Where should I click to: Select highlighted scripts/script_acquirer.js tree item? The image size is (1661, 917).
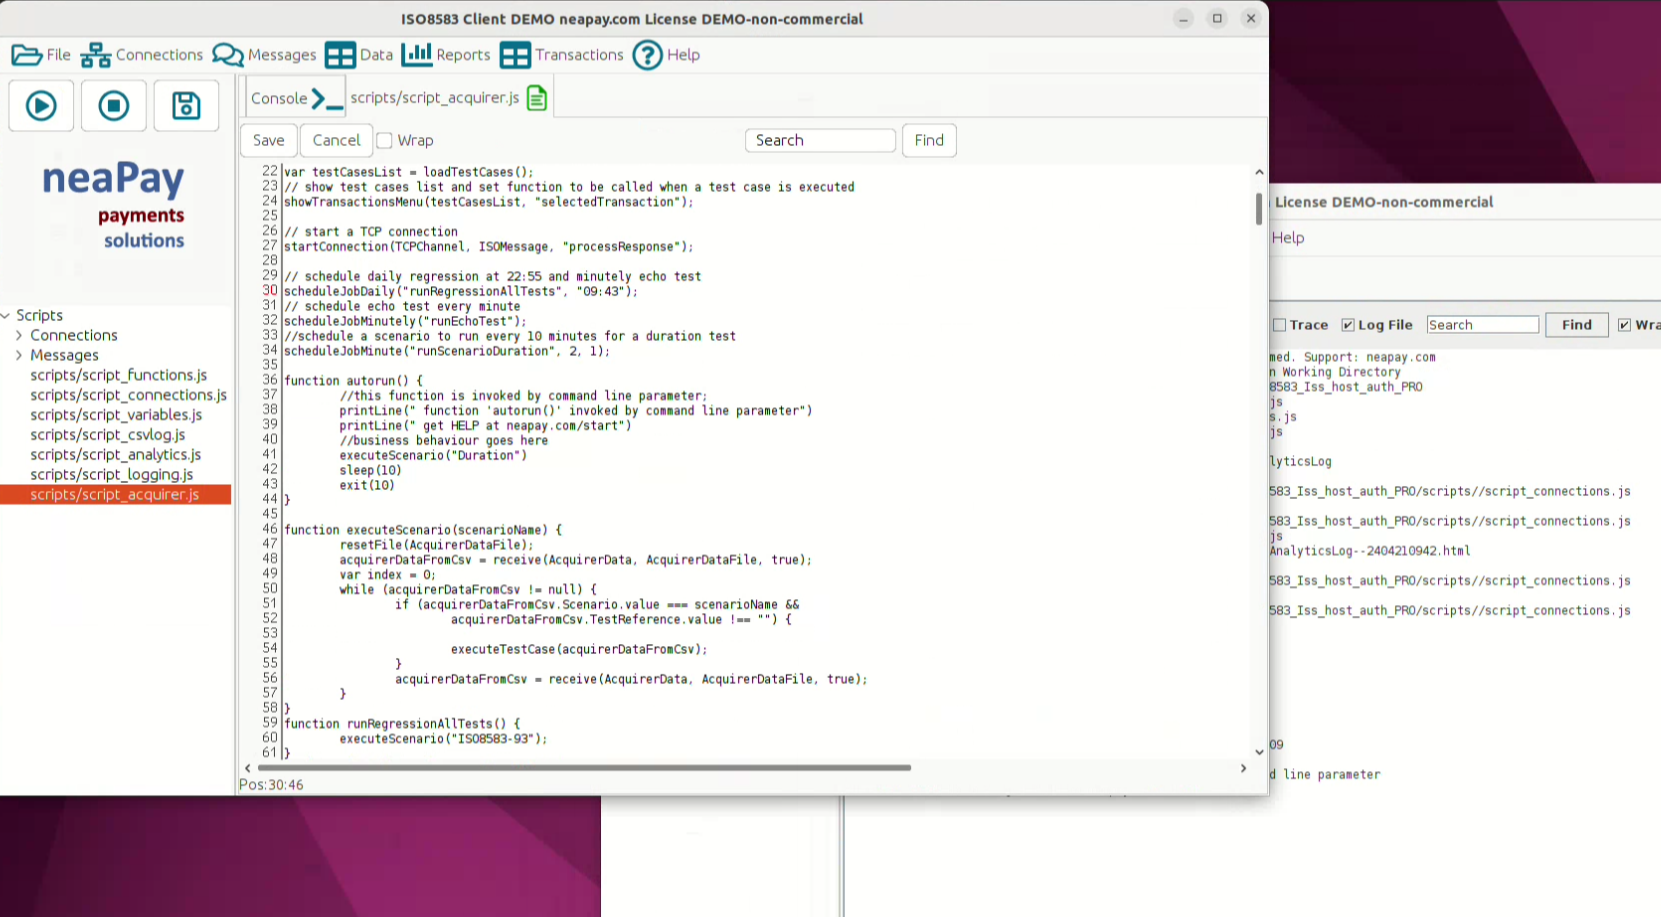point(115,495)
